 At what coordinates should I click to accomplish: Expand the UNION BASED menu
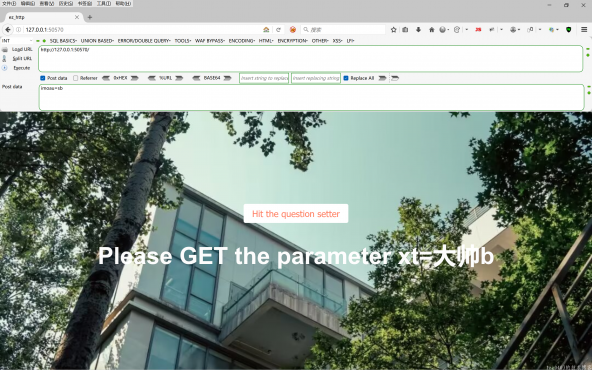[97, 41]
